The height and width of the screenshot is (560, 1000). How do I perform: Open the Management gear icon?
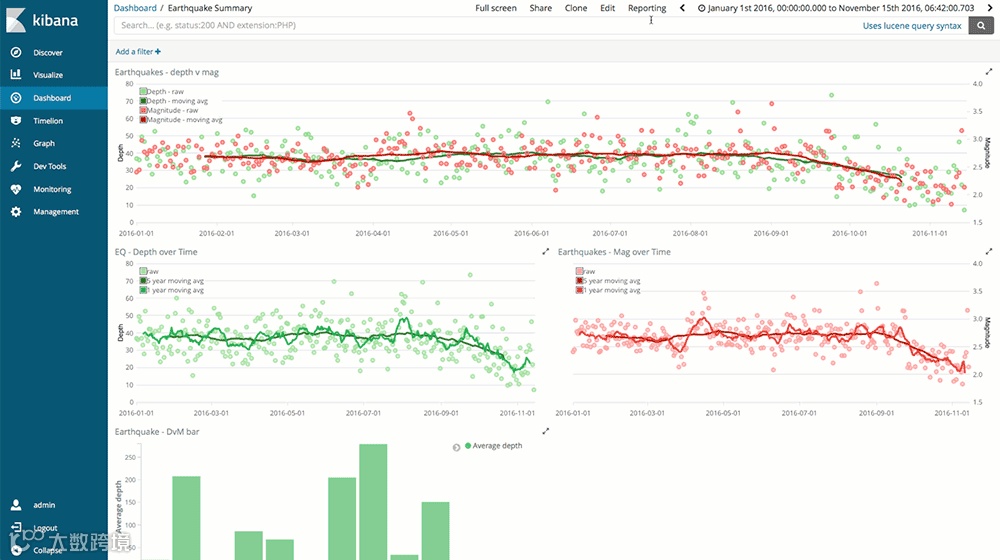tap(16, 212)
